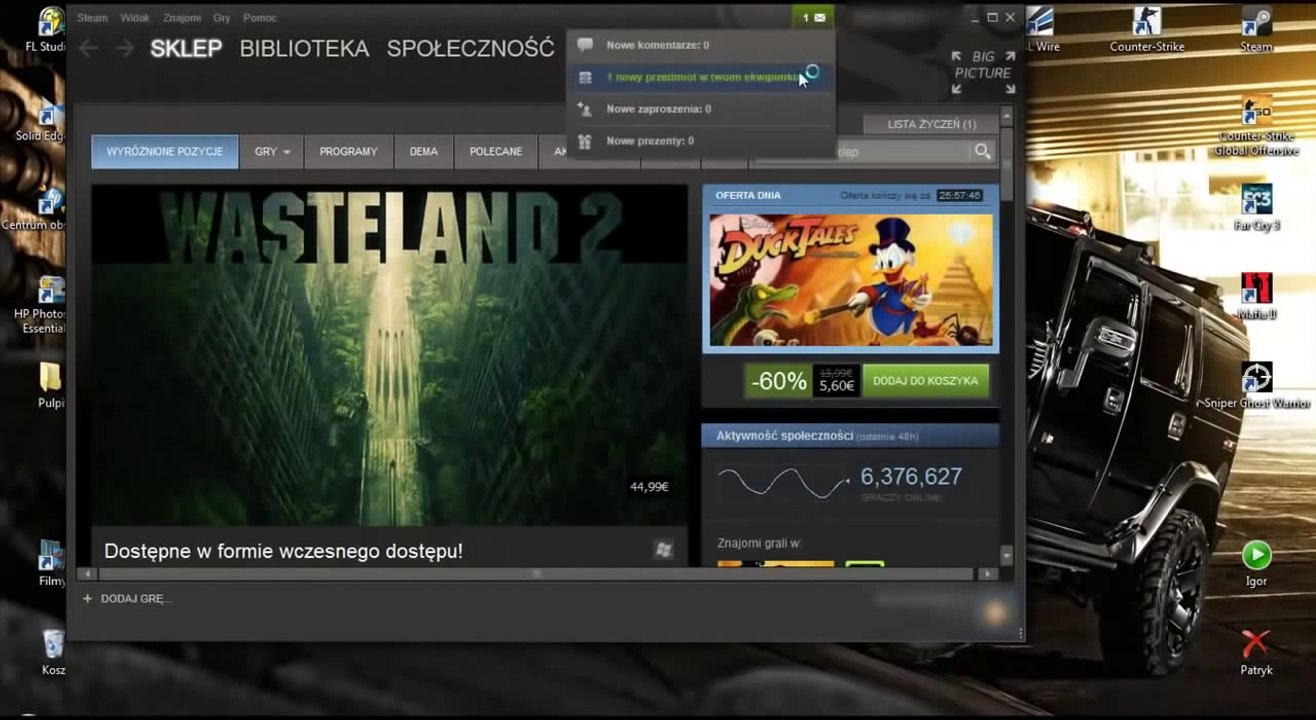
Task: Select the Igor desktop shortcut
Action: (1257, 564)
